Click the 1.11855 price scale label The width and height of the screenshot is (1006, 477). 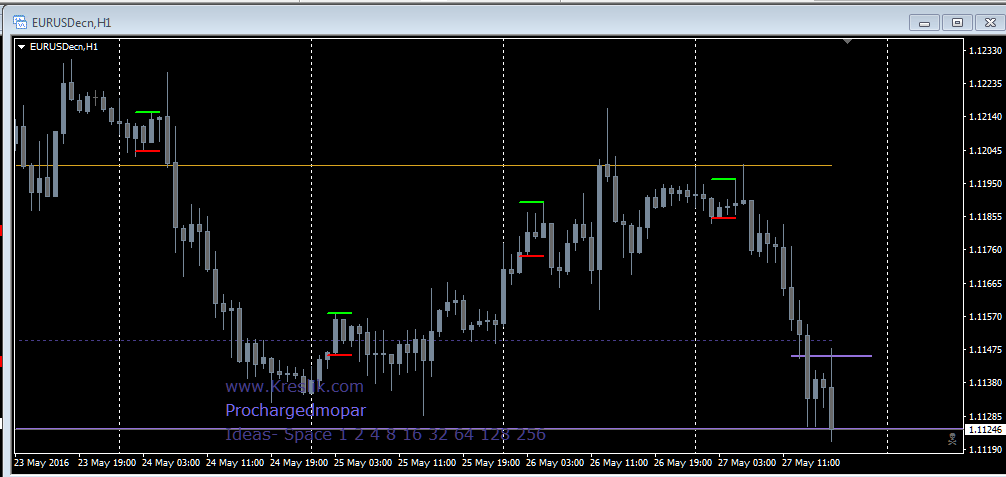point(987,217)
